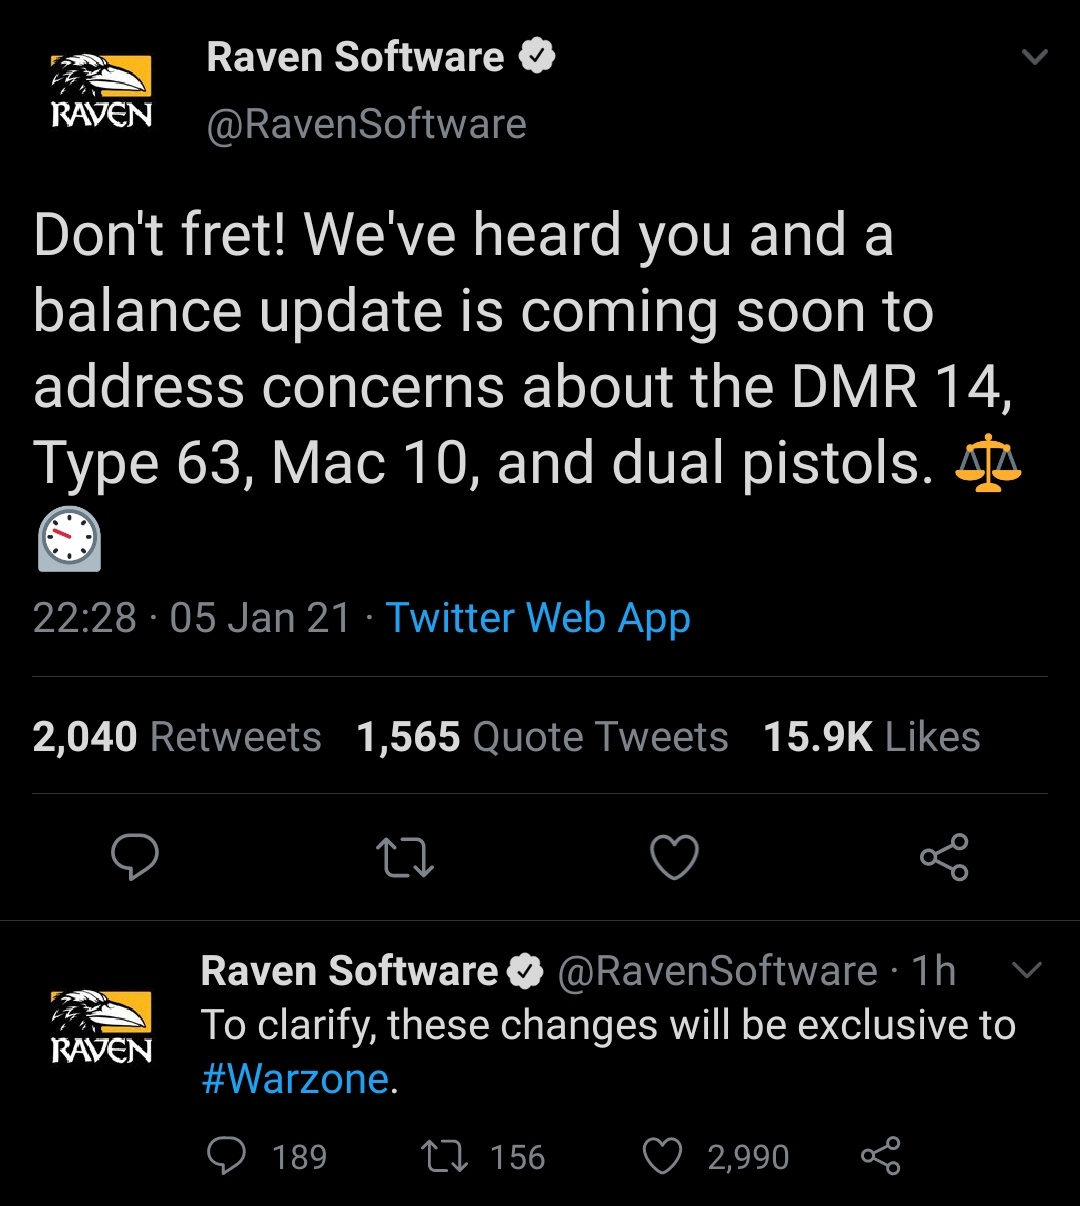The width and height of the screenshot is (1080, 1206).
Task: Share the Warzone clarification reply
Action: tap(881, 1157)
